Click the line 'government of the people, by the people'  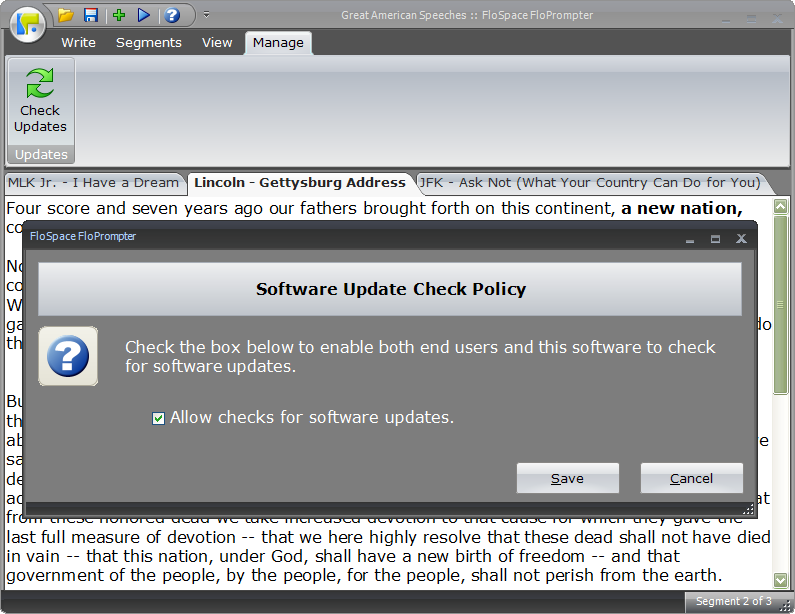tap(364, 575)
